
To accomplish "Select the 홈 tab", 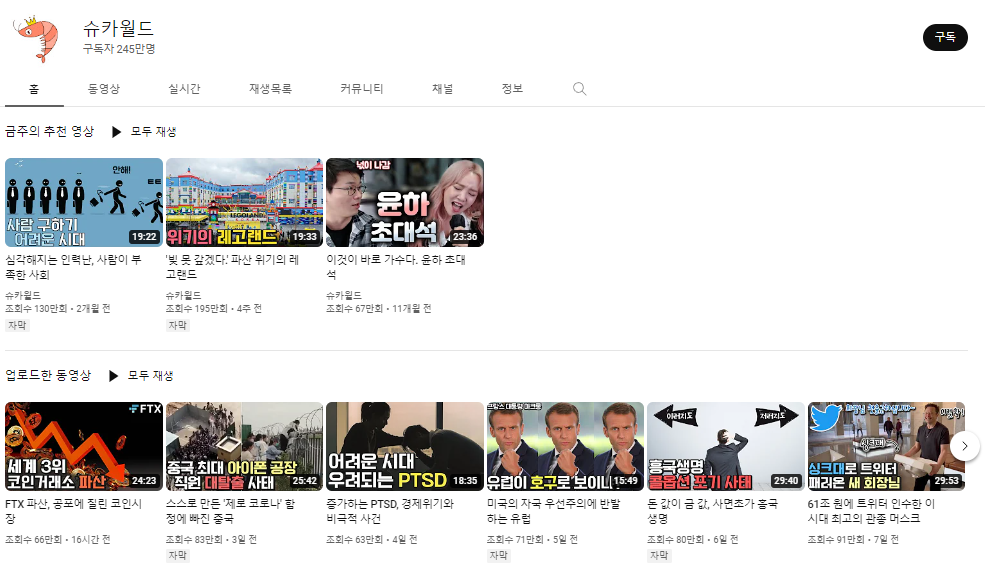I will click(34, 89).
